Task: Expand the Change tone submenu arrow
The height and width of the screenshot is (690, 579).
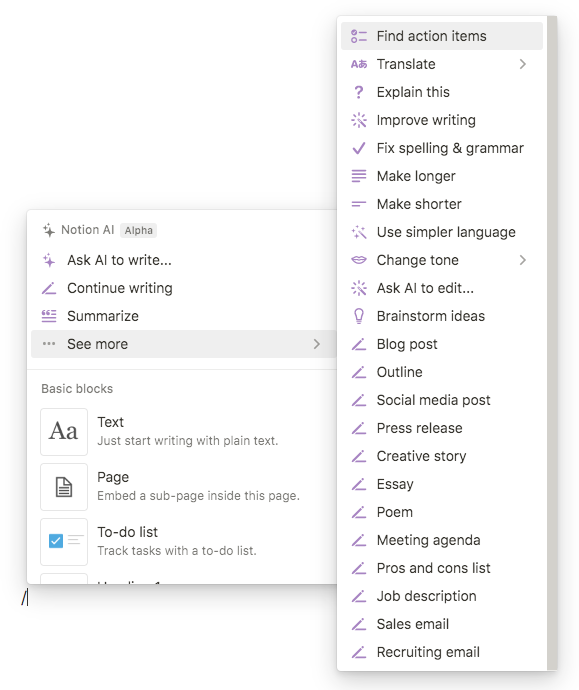Action: pyautogui.click(x=523, y=260)
